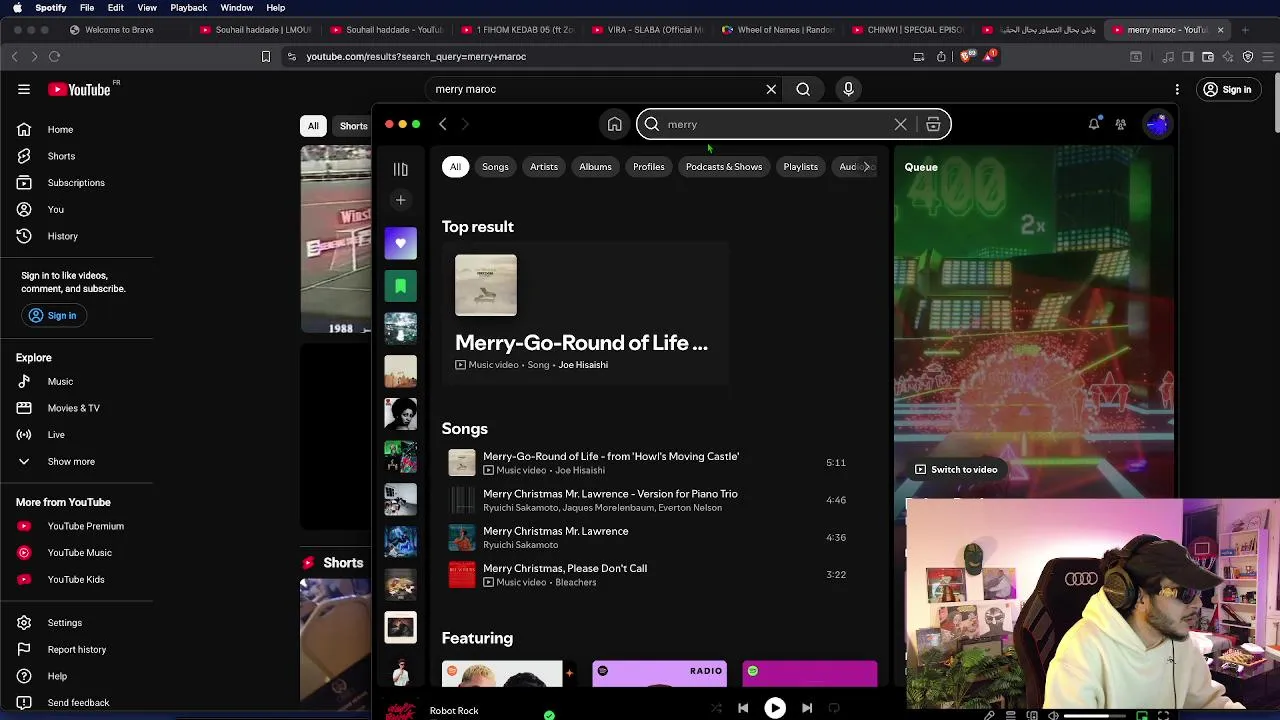Click Sign in under sidebar message
Viewport: 1280px width, 720px height.
click(52, 315)
